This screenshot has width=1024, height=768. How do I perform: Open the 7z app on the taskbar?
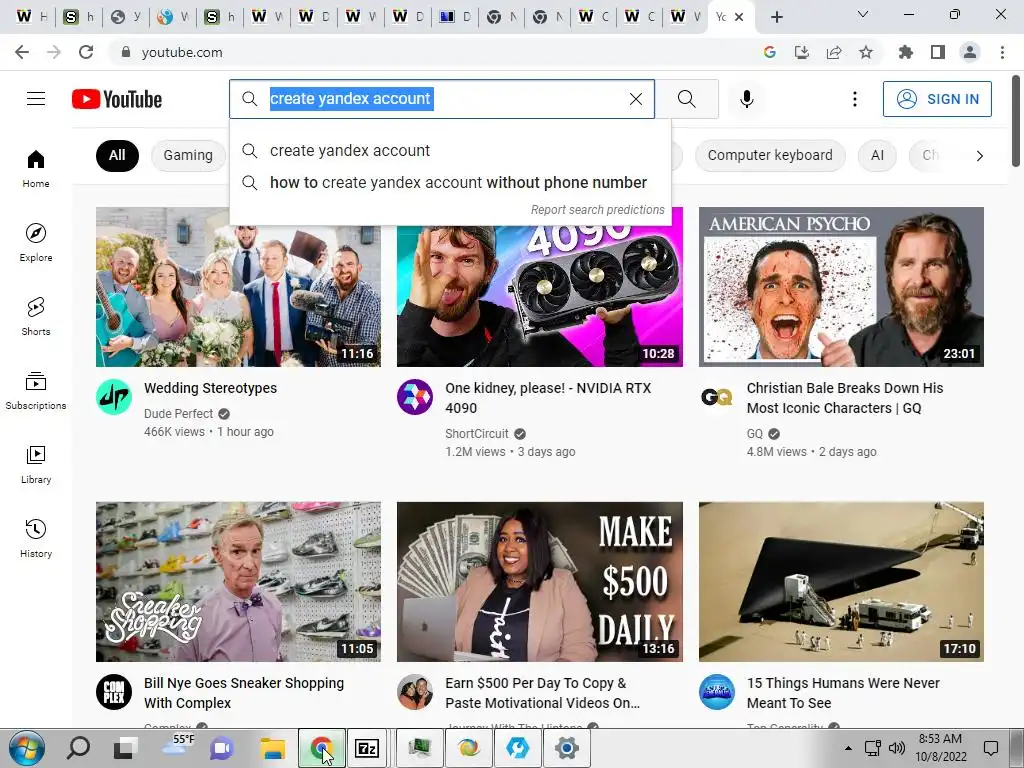[367, 748]
